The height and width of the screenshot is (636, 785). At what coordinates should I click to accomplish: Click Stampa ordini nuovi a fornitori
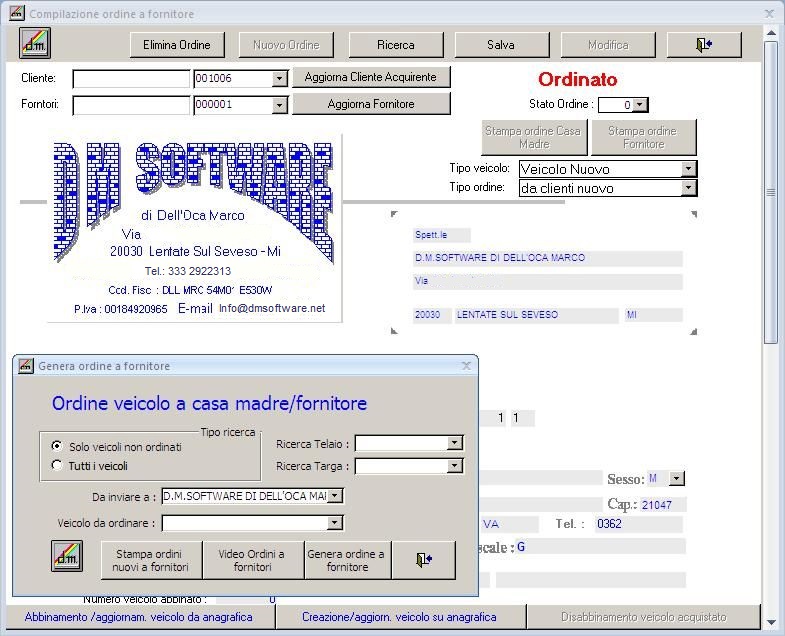pyautogui.click(x=152, y=560)
